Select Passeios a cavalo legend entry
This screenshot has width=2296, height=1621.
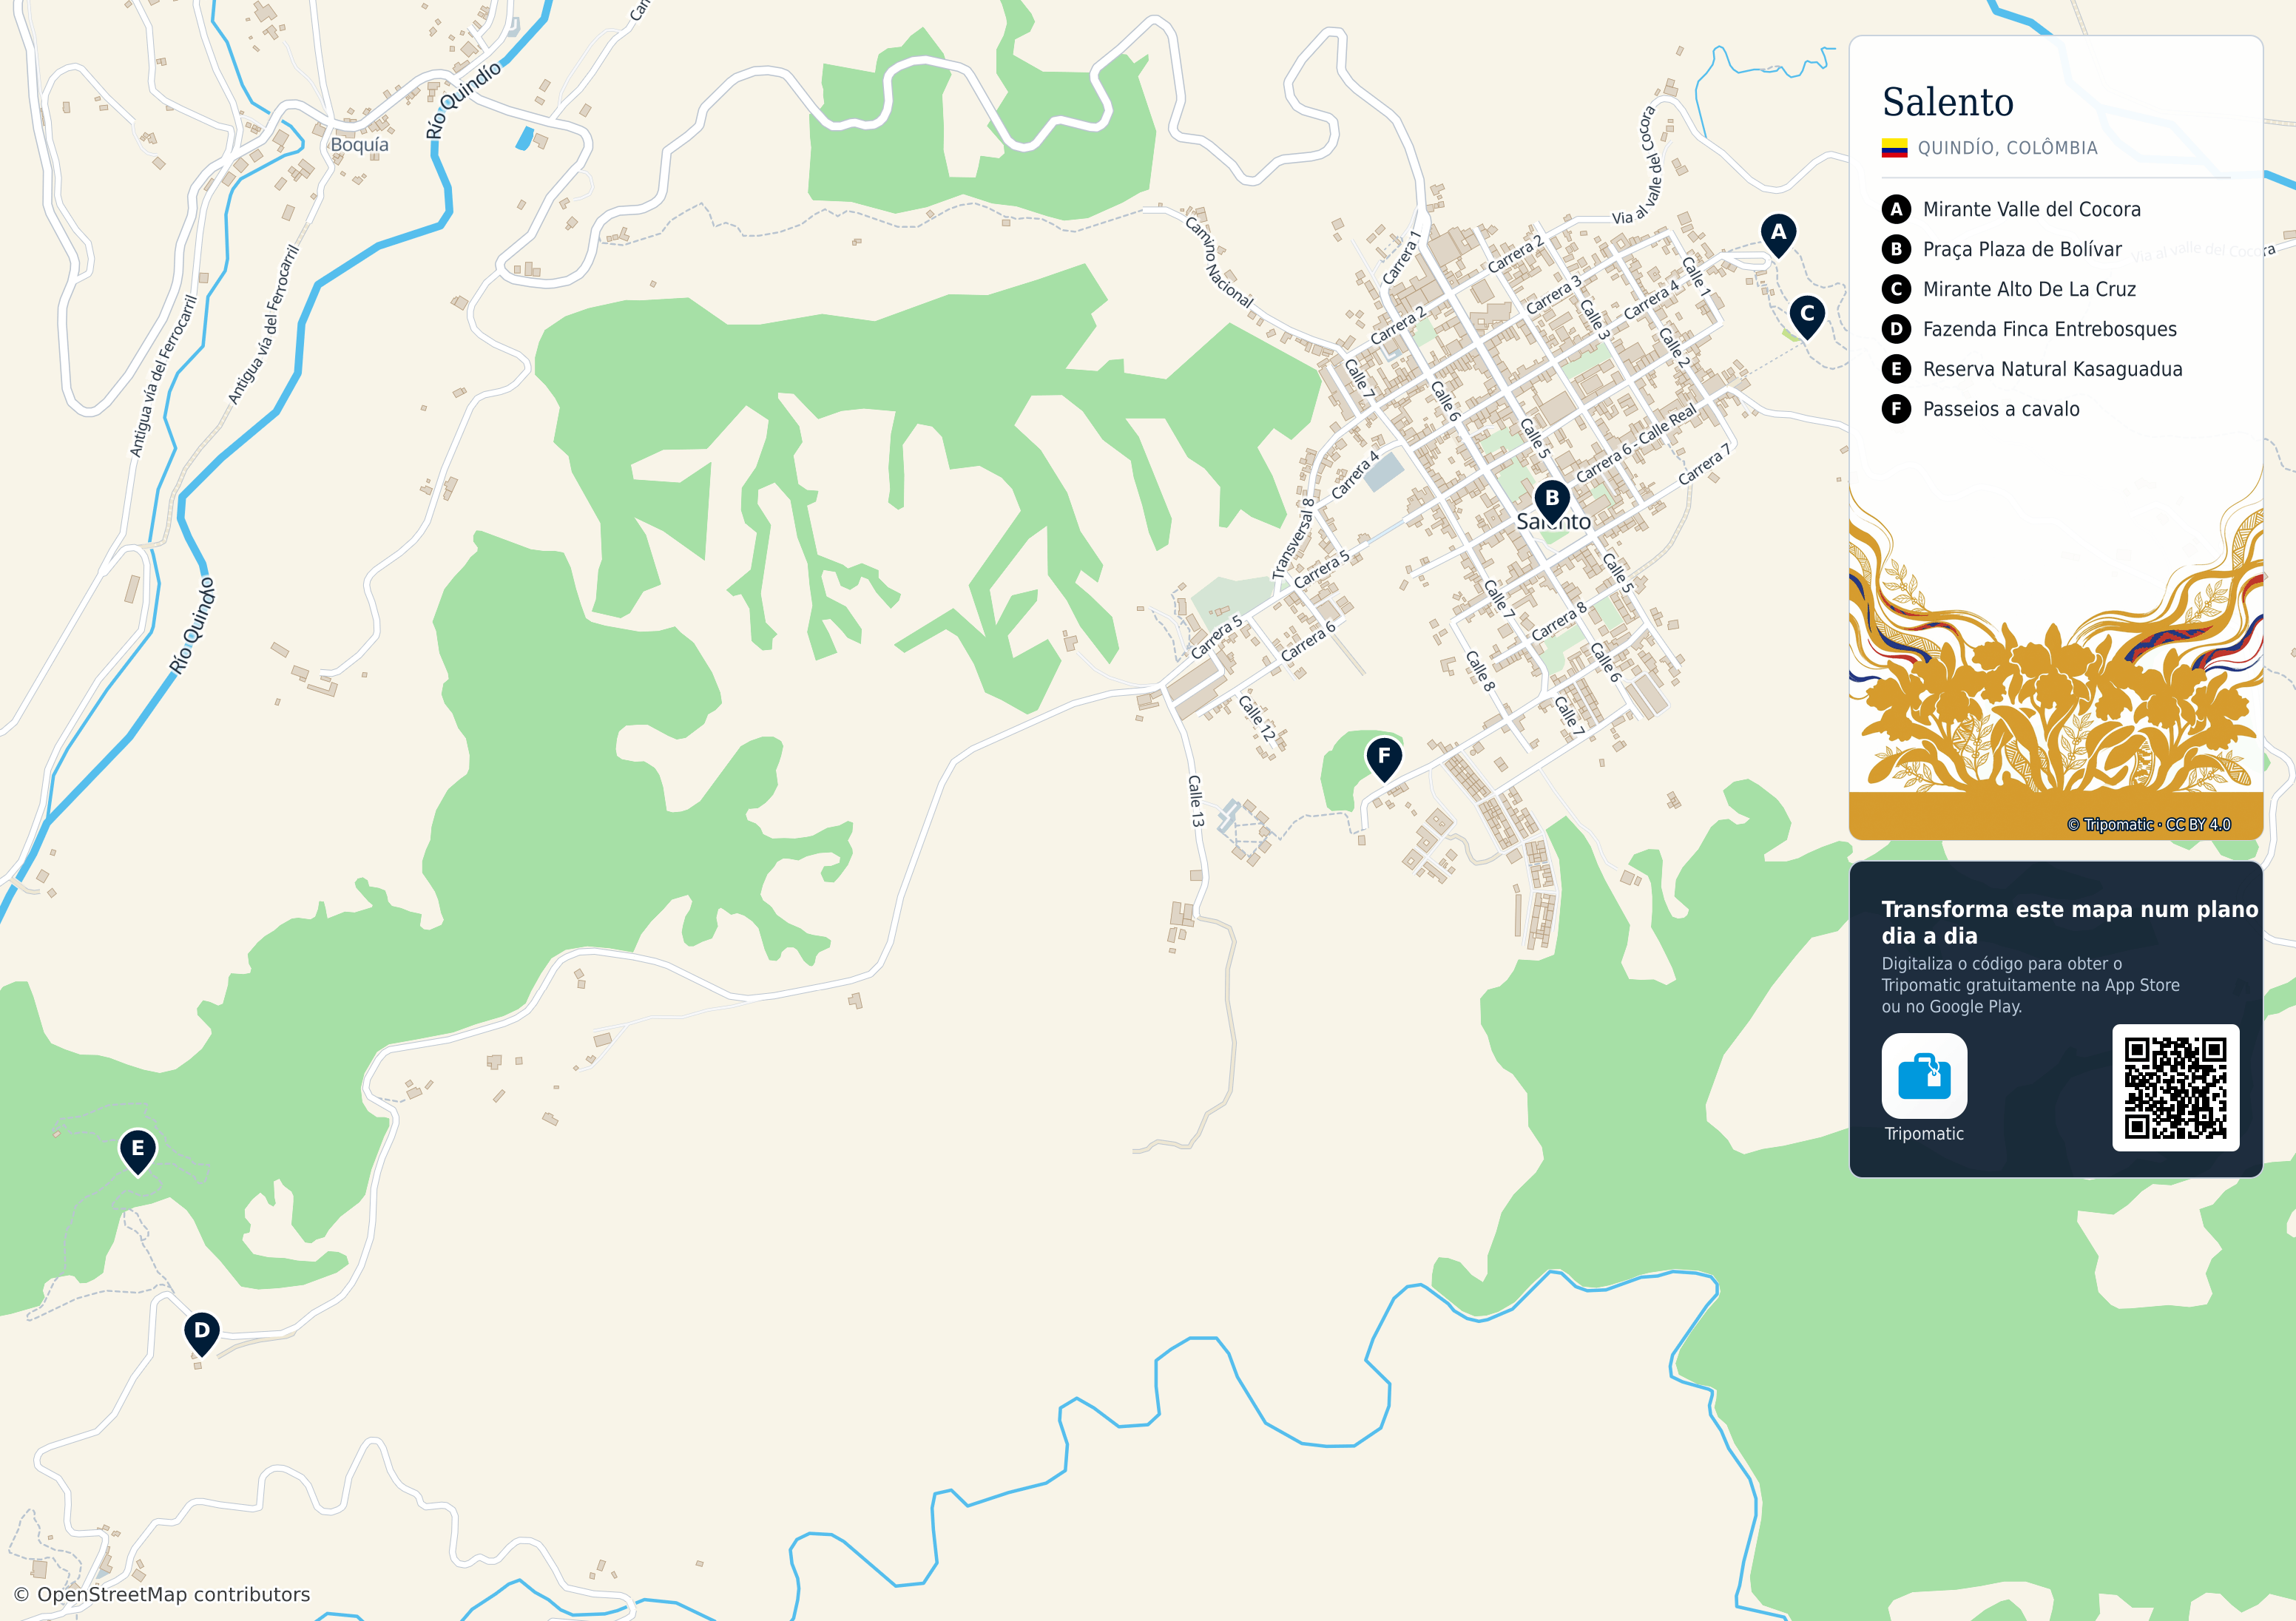(x=2001, y=409)
